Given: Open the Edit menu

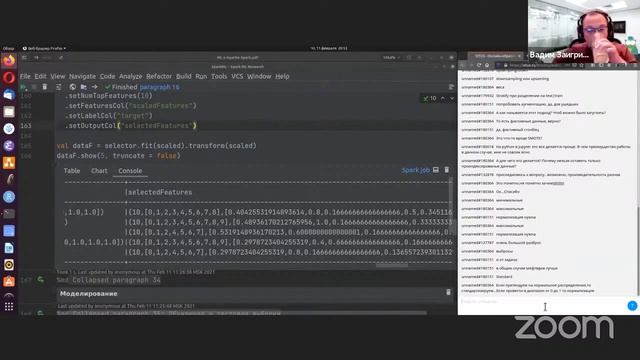Looking at the screenshot, I should pyautogui.click(x=40, y=76).
